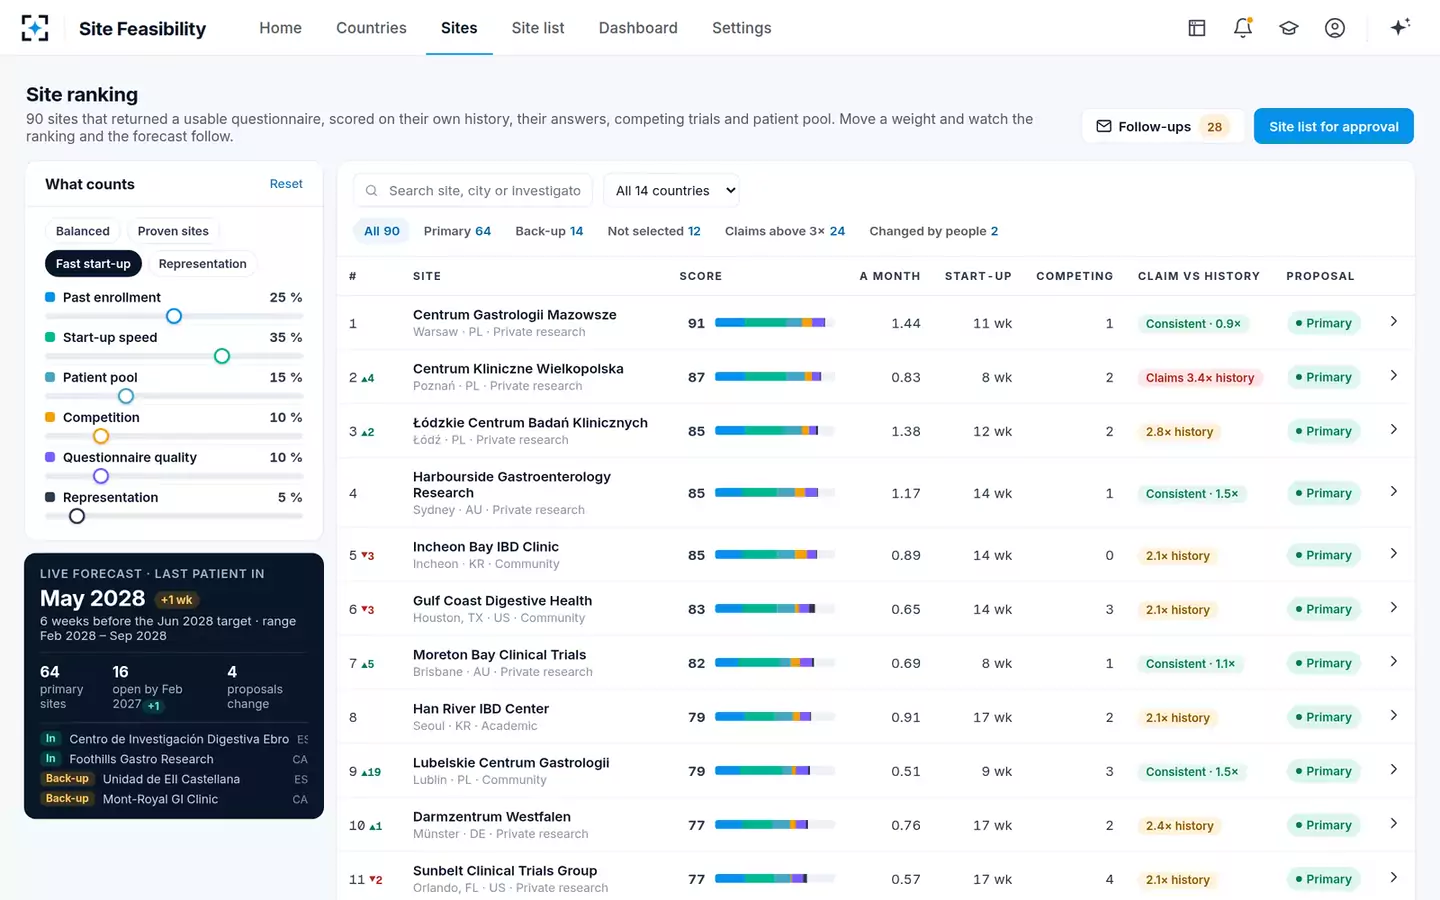Open the AI sparkle assistant icon
The width and height of the screenshot is (1440, 900).
(x=1400, y=27)
